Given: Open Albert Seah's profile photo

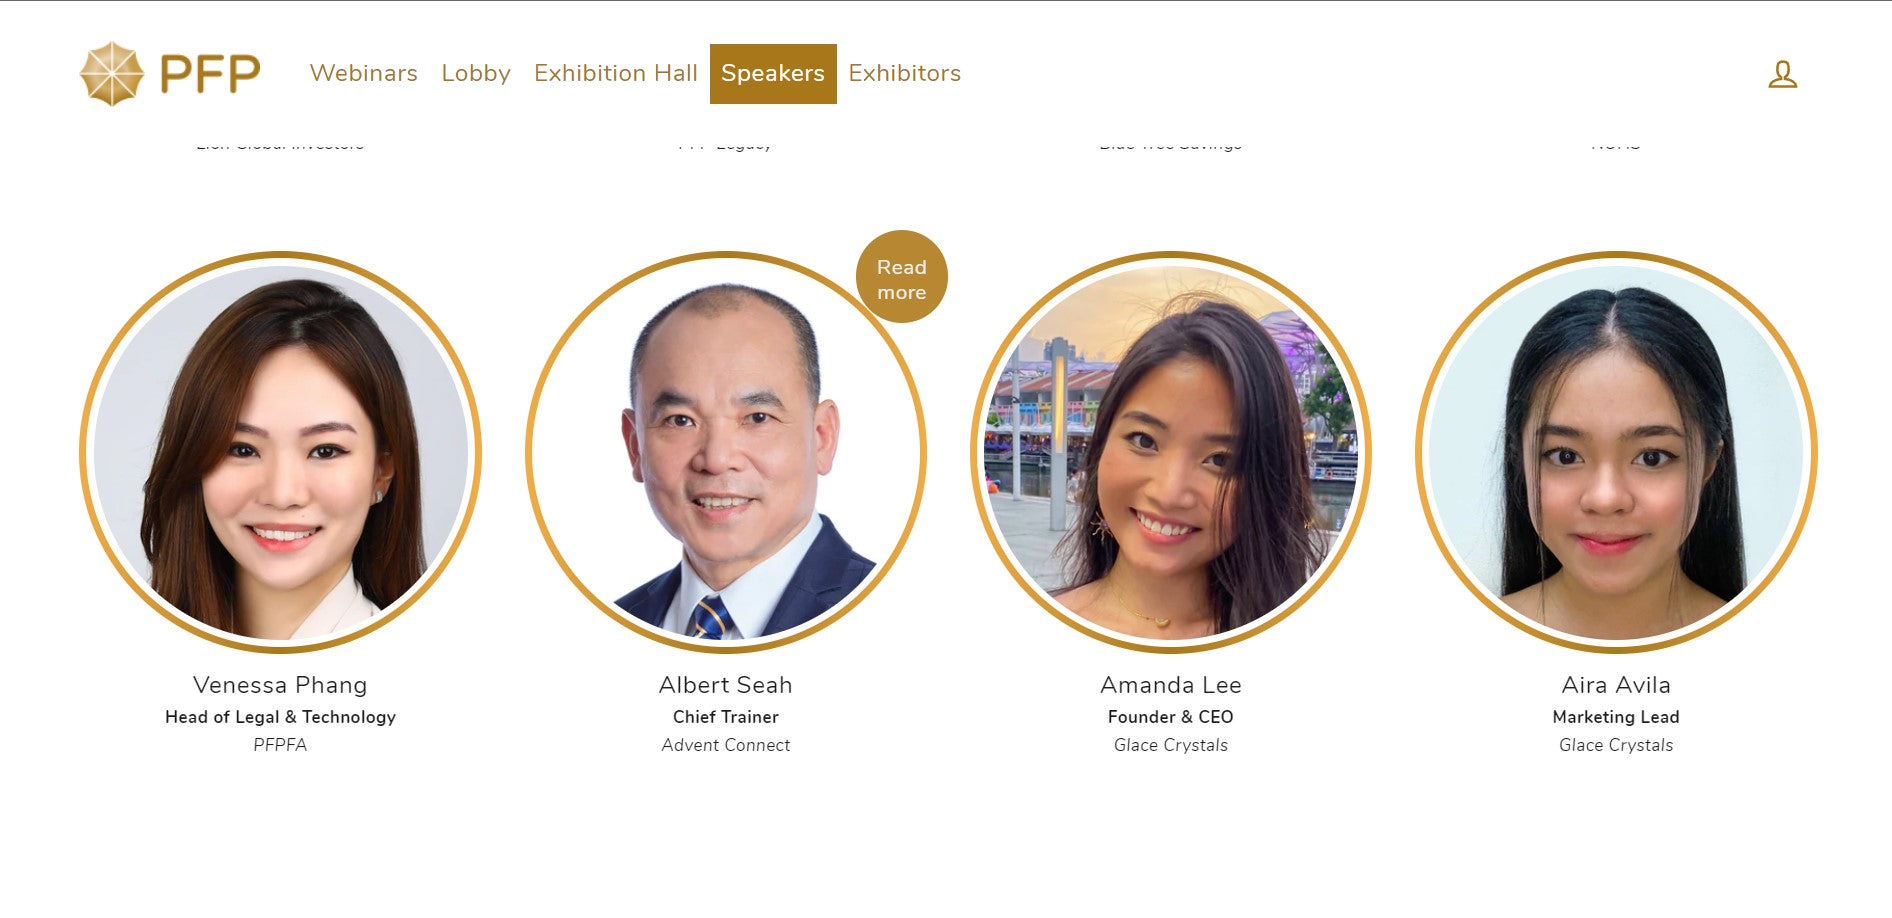Looking at the screenshot, I should click(726, 452).
